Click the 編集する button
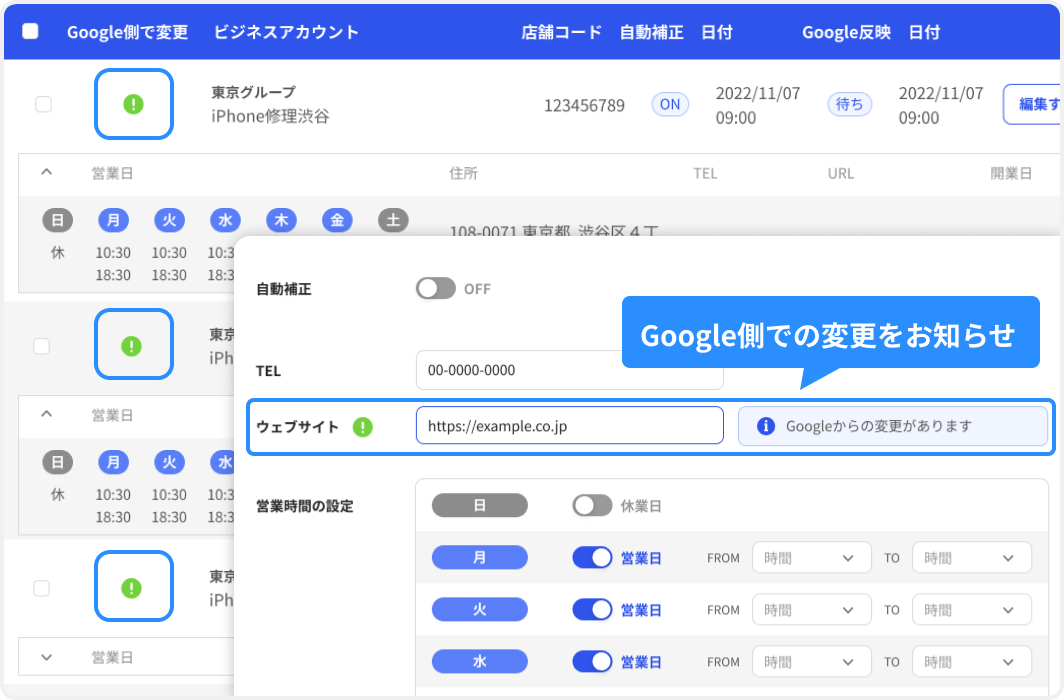This screenshot has height=700, width=1064. tap(1040, 103)
